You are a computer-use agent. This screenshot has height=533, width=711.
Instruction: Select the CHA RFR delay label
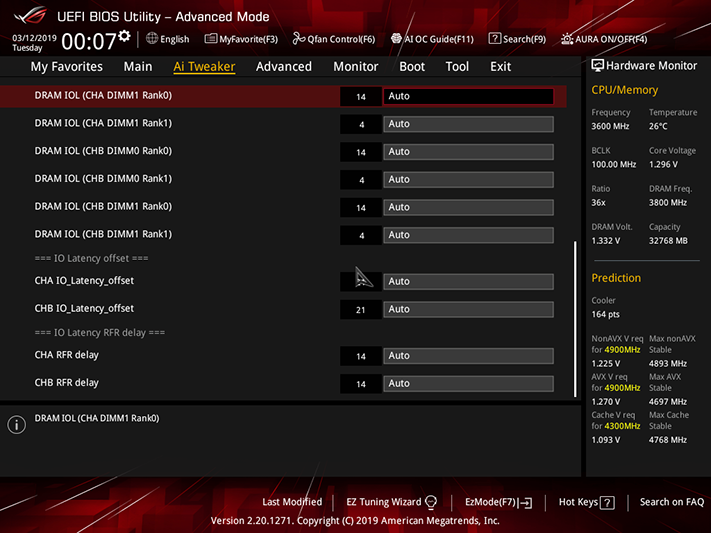point(67,355)
